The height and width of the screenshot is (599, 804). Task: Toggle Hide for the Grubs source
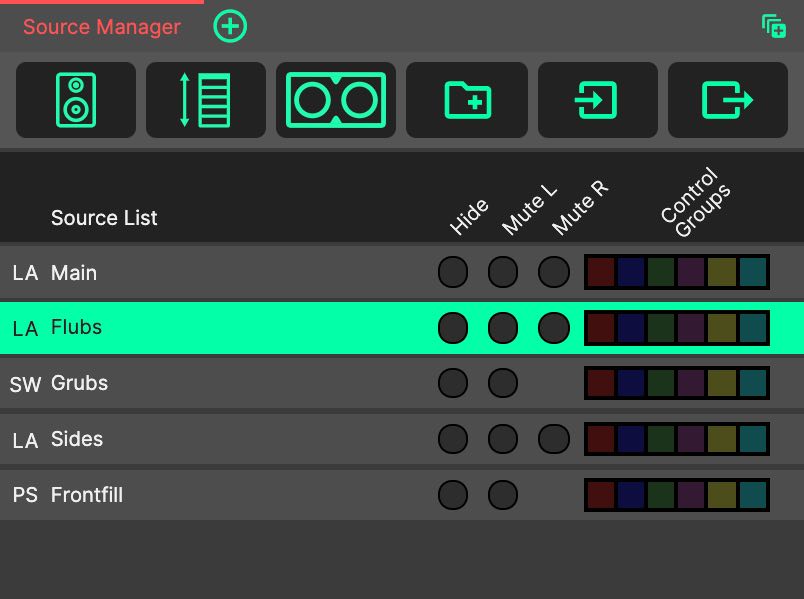click(x=453, y=383)
